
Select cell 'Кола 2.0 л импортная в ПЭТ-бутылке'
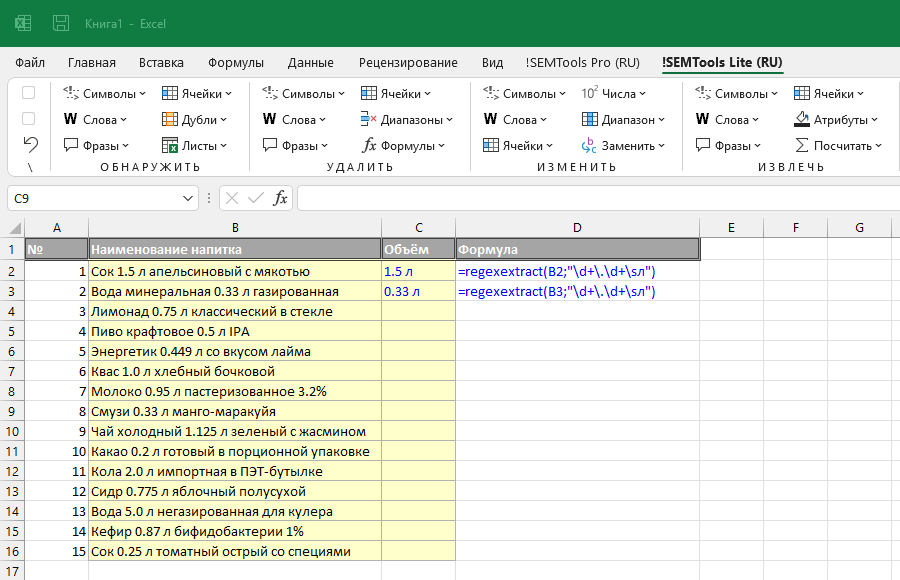(x=235, y=471)
